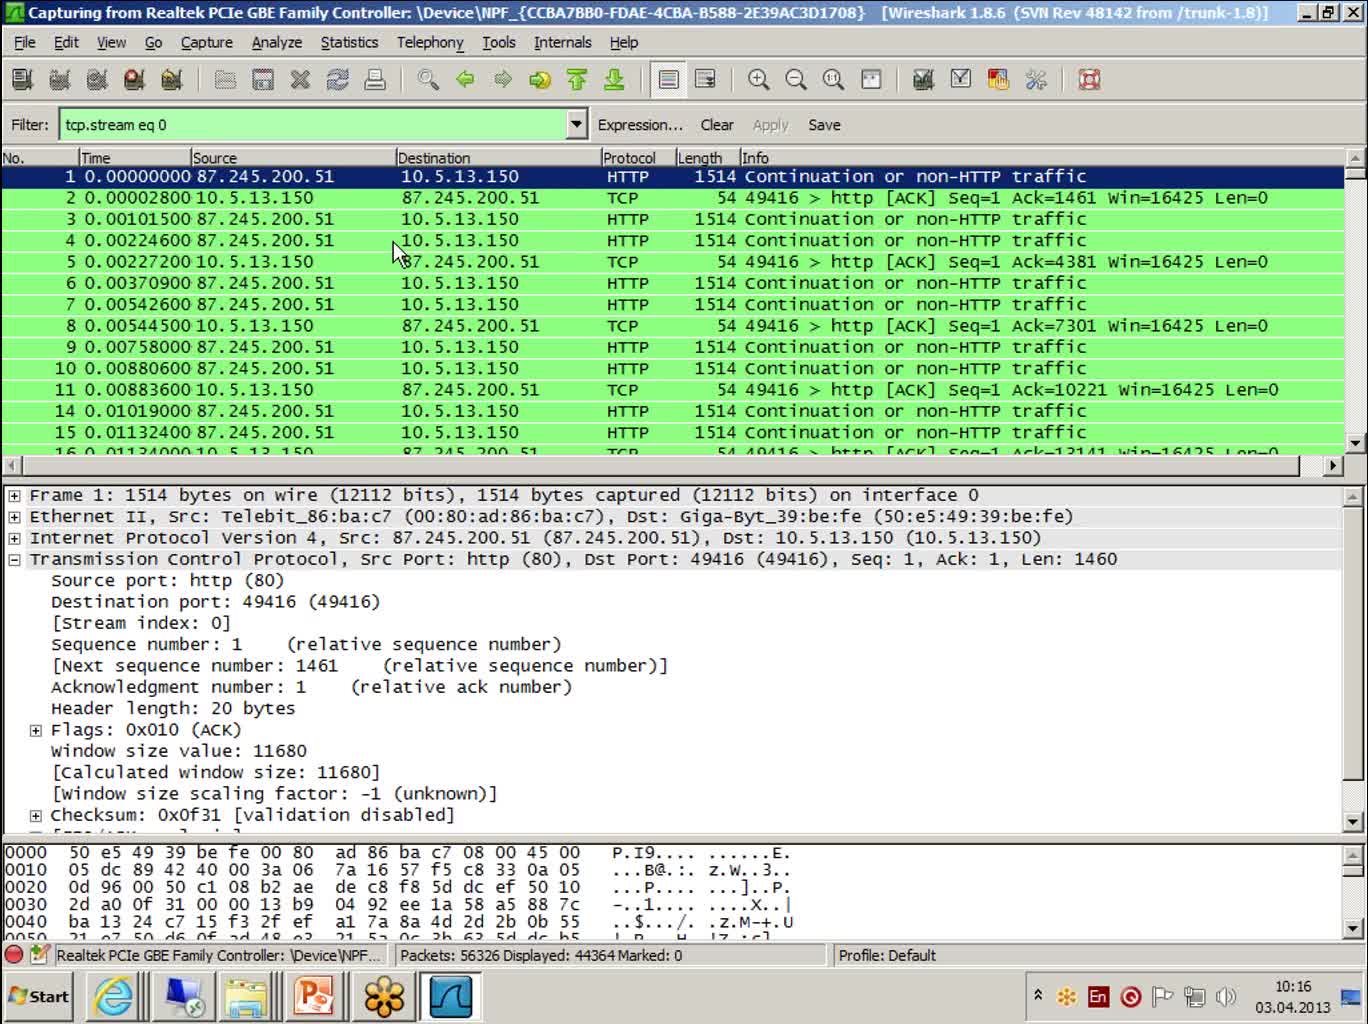Viewport: 1368px width, 1024px height.
Task: Select packet 11 with Ack=10221
Action: tap(672, 390)
